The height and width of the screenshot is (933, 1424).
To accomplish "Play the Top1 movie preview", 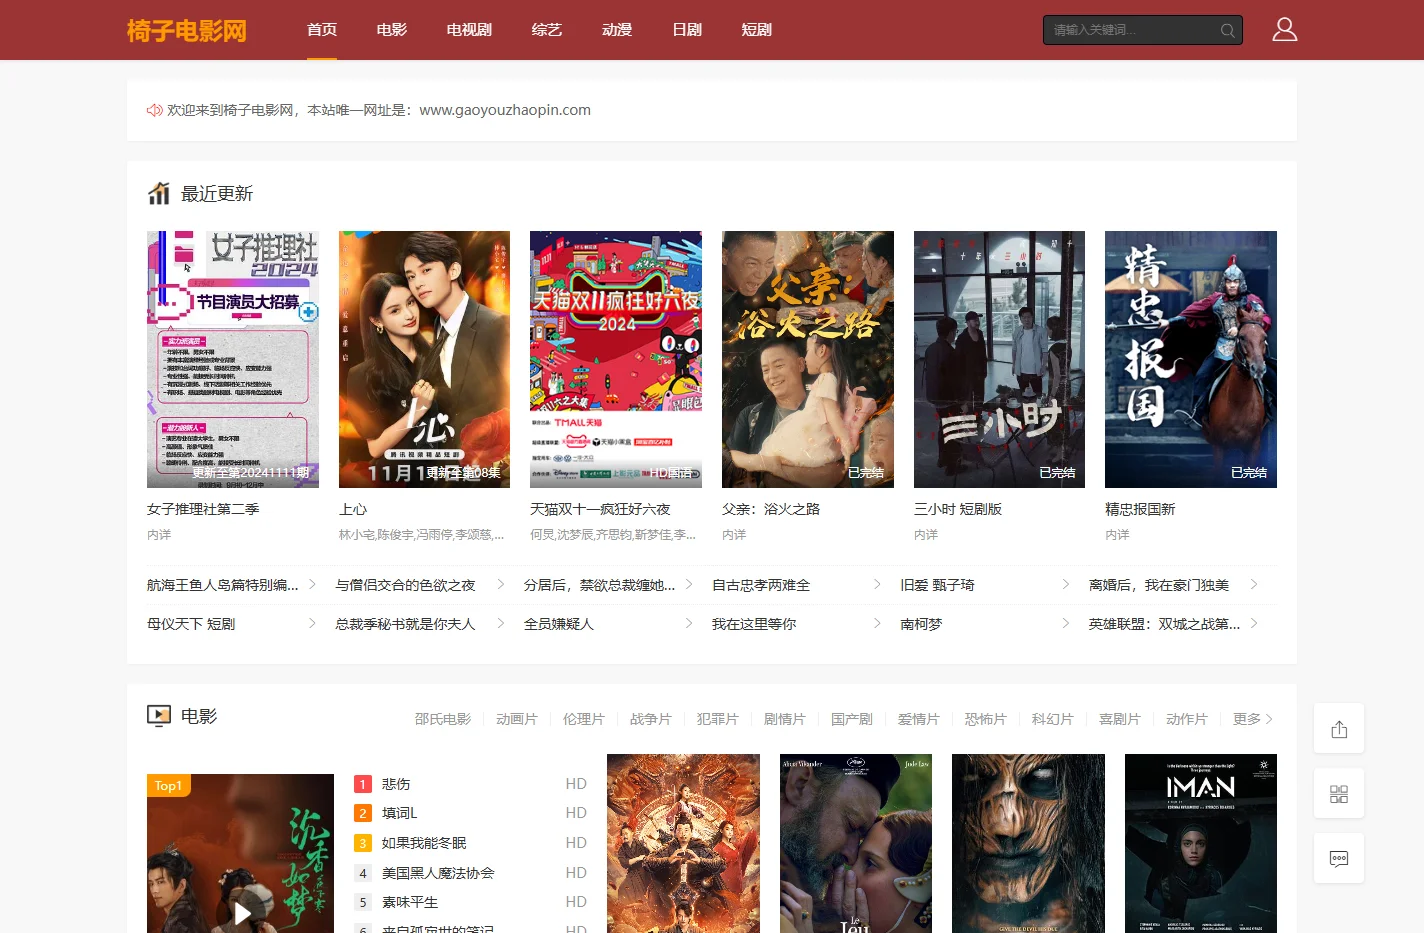I will click(x=242, y=913).
